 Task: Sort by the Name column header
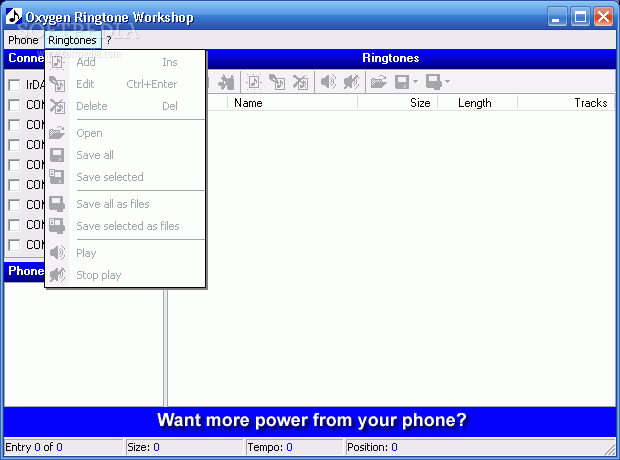(293, 103)
